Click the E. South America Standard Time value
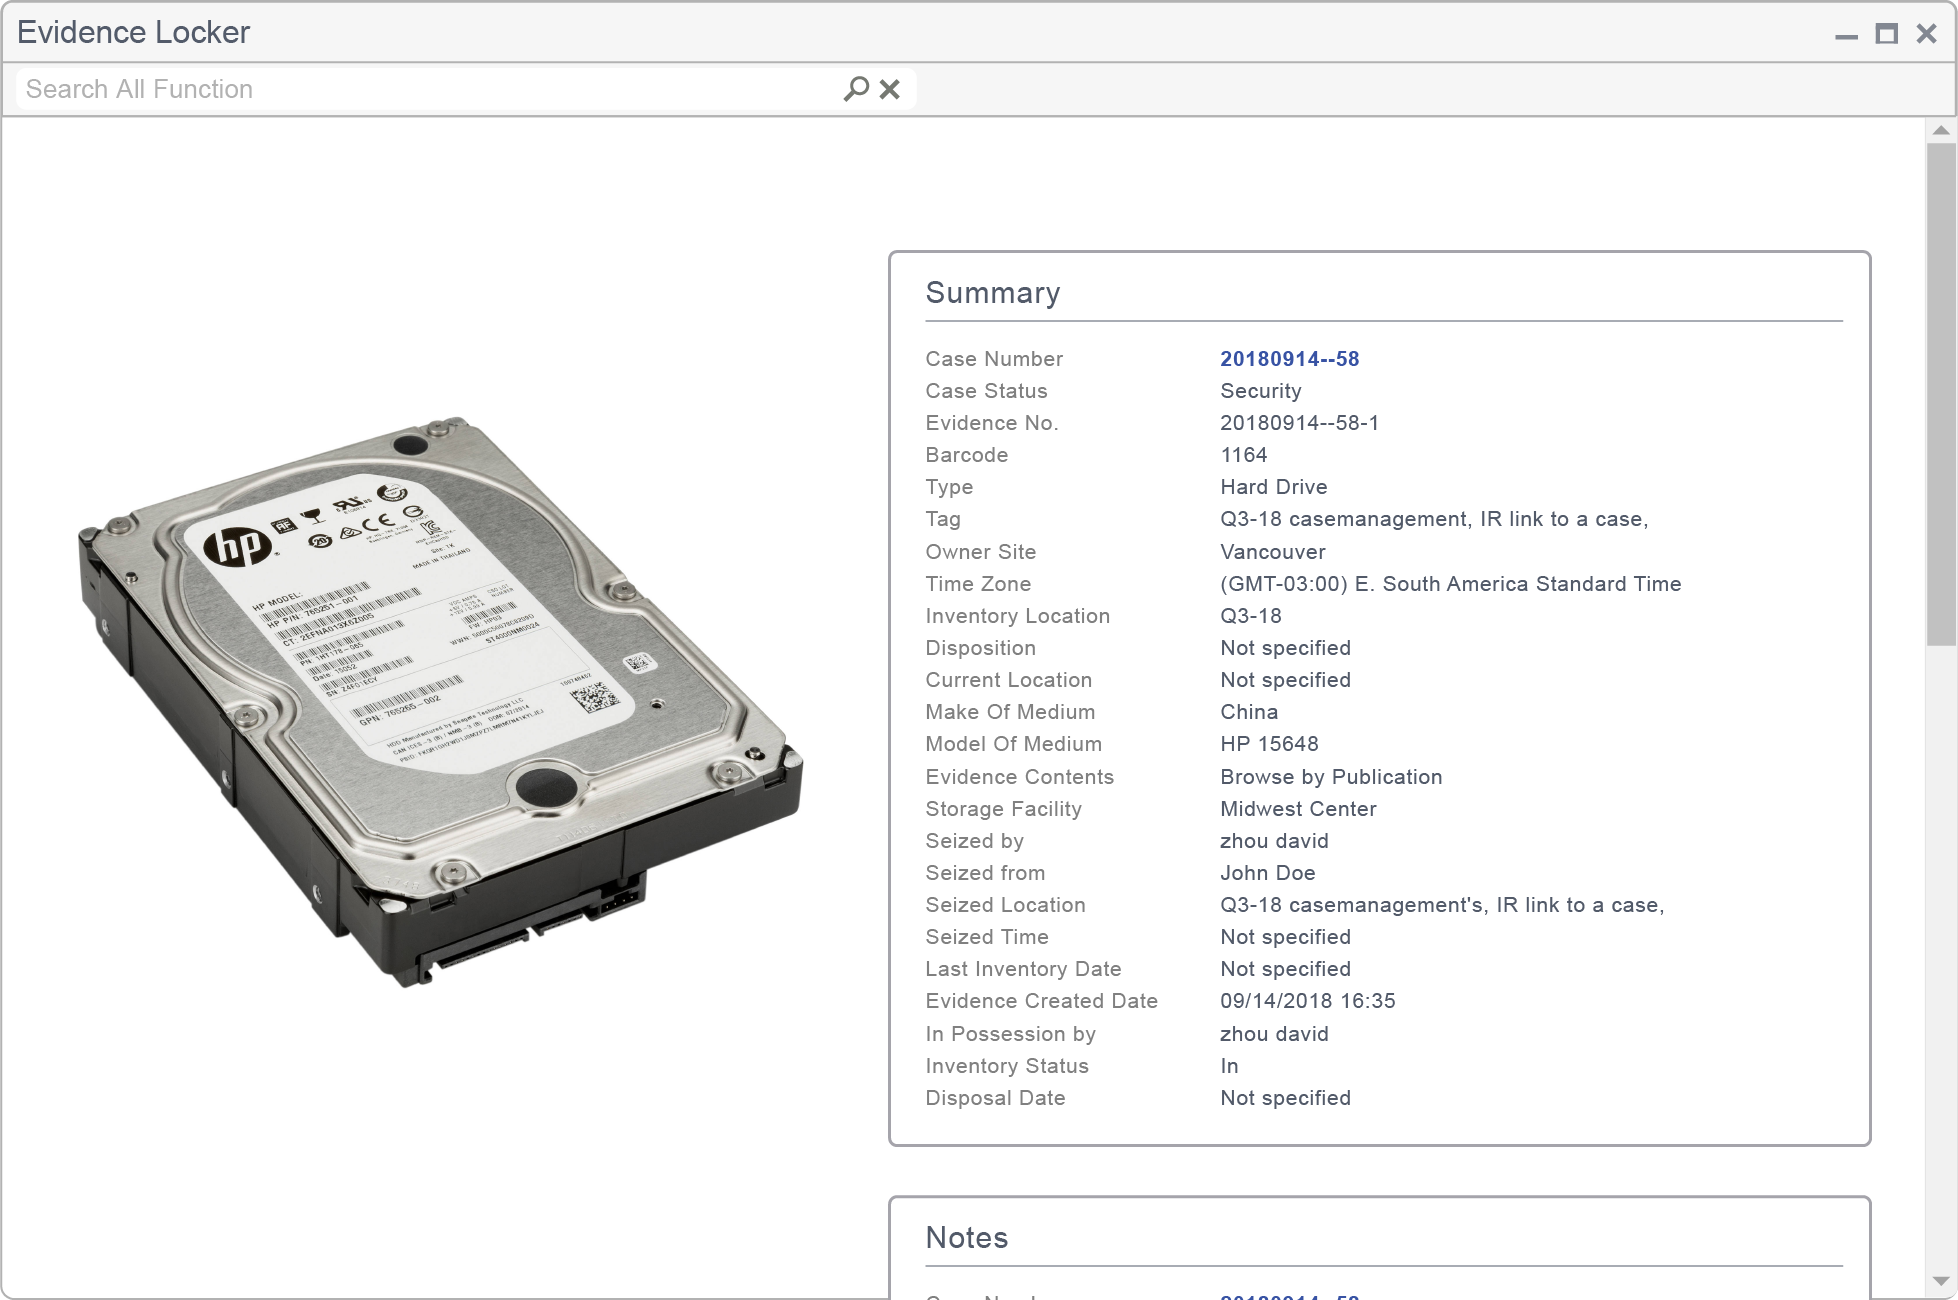1958x1300 pixels. pyautogui.click(x=1450, y=584)
